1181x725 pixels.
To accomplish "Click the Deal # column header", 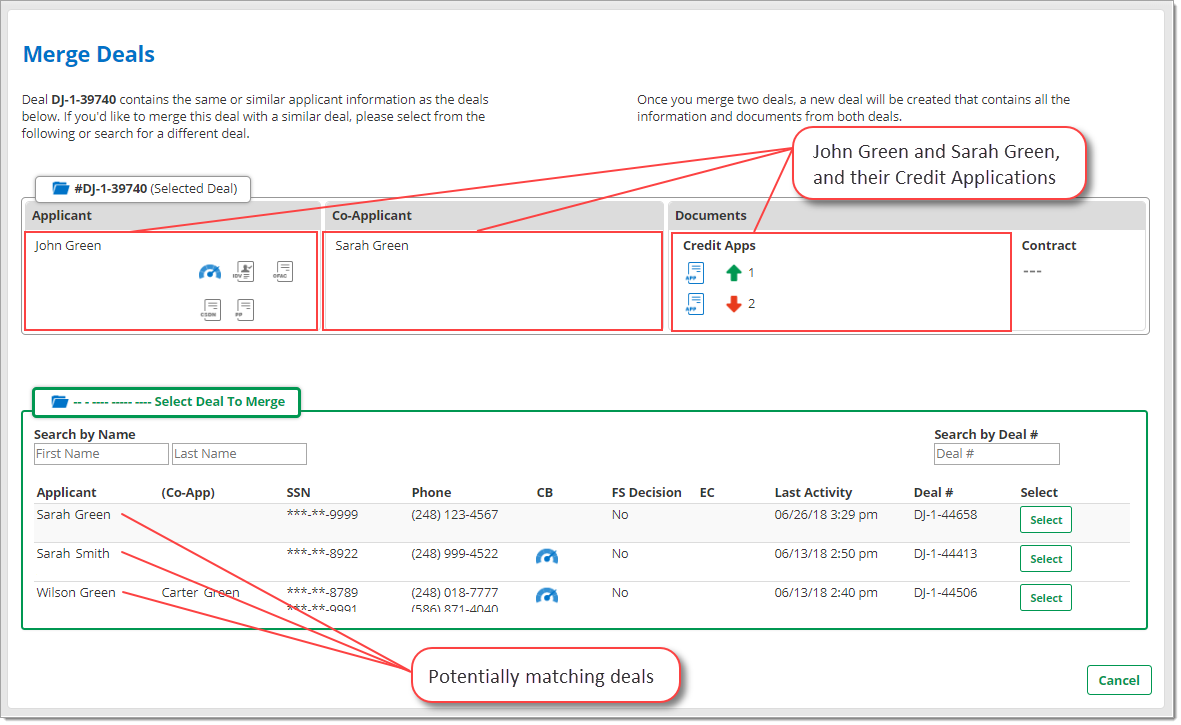I will [x=933, y=493].
